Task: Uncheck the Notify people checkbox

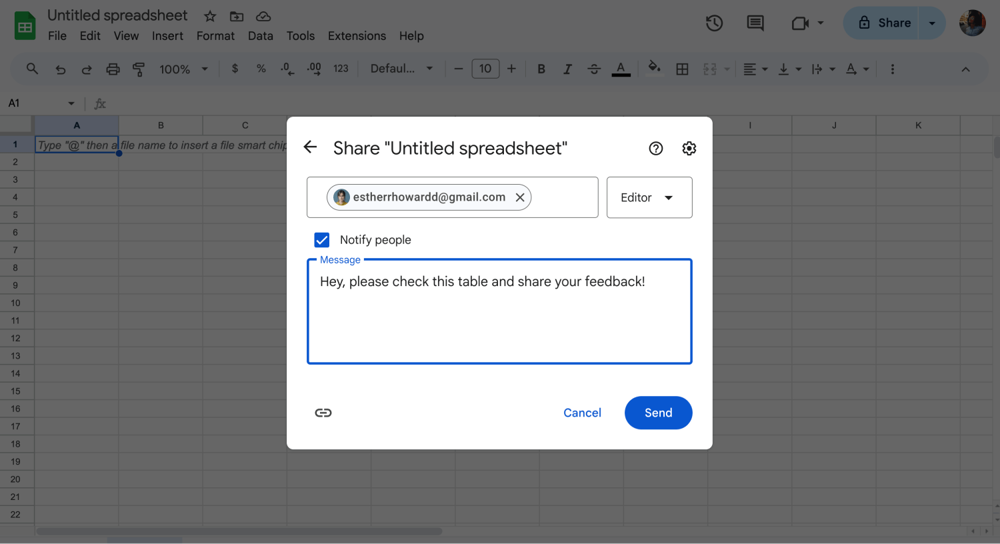Action: (322, 240)
